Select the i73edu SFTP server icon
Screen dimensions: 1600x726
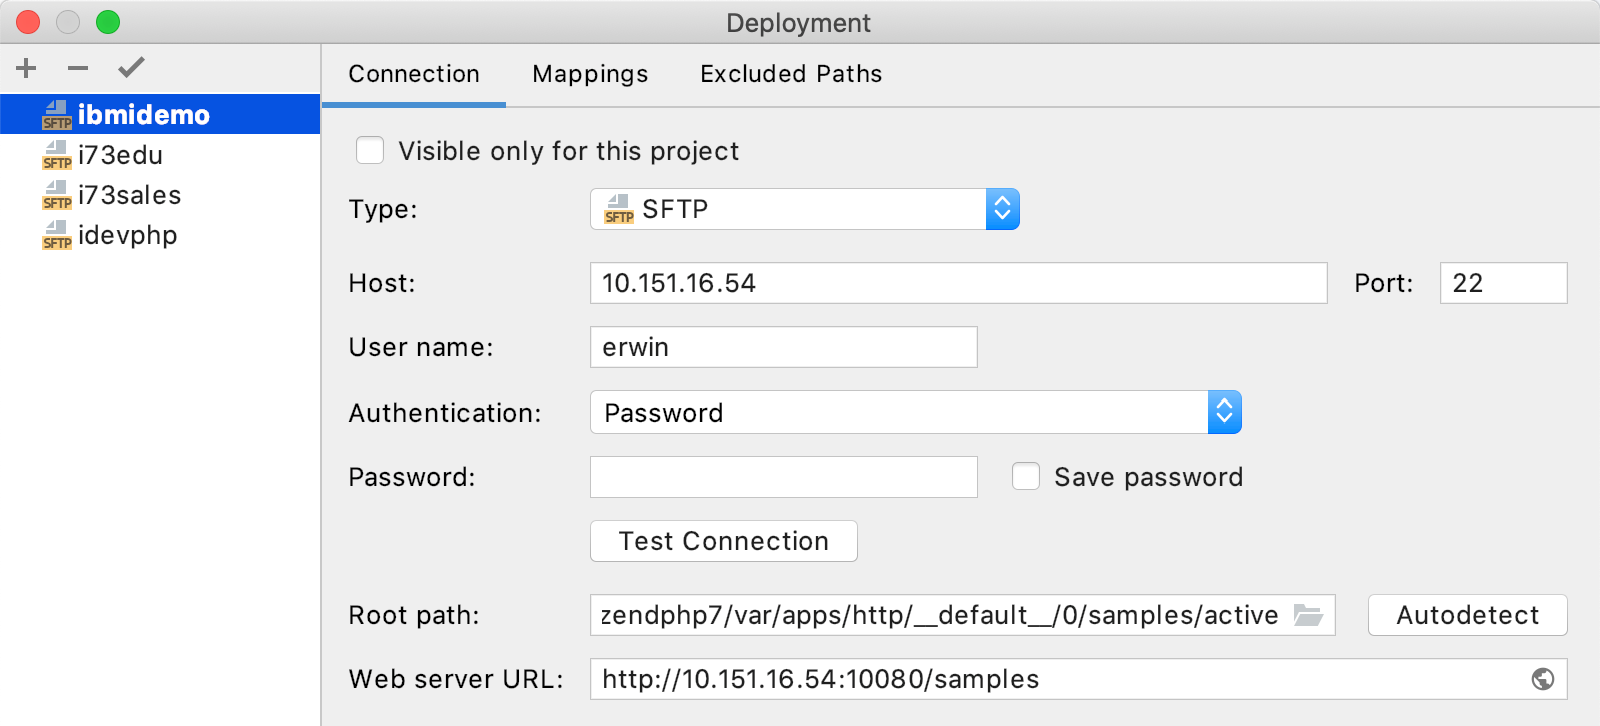pyautogui.click(x=57, y=155)
